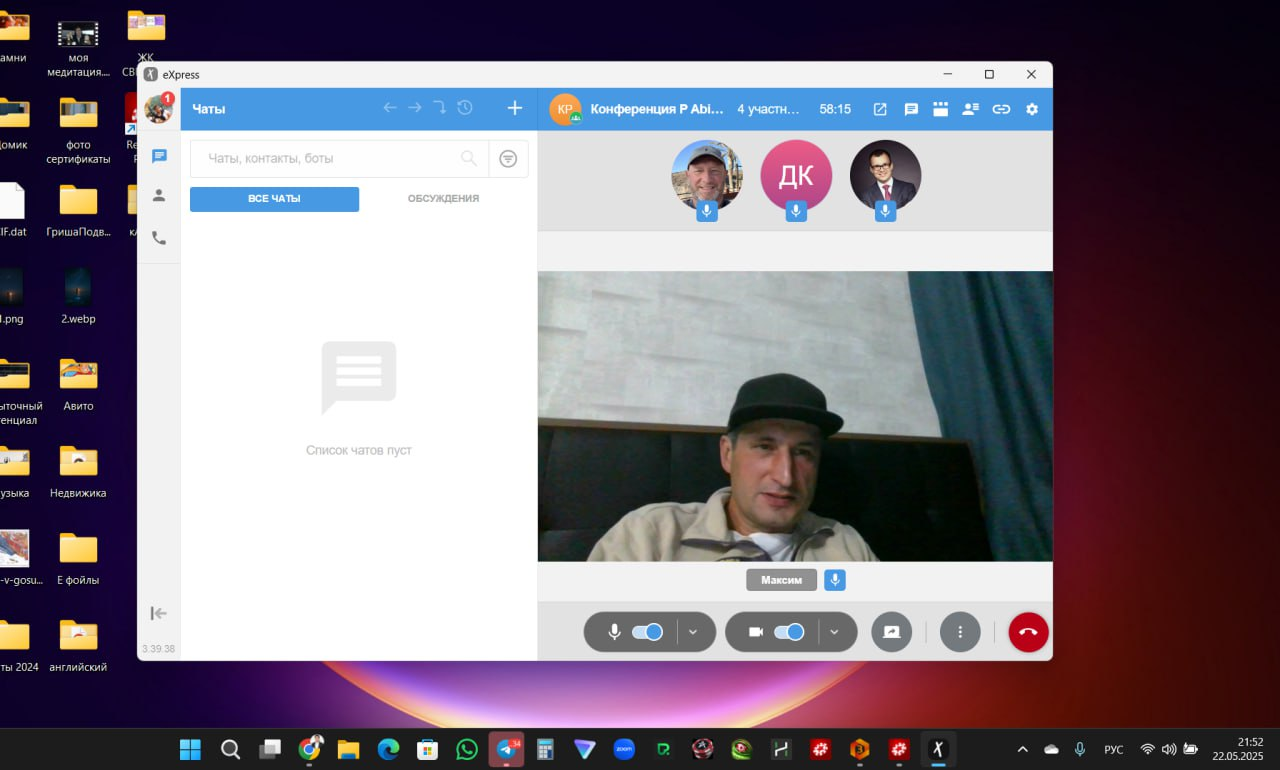Select the man-in-cap participant thumbnail

tap(707, 175)
